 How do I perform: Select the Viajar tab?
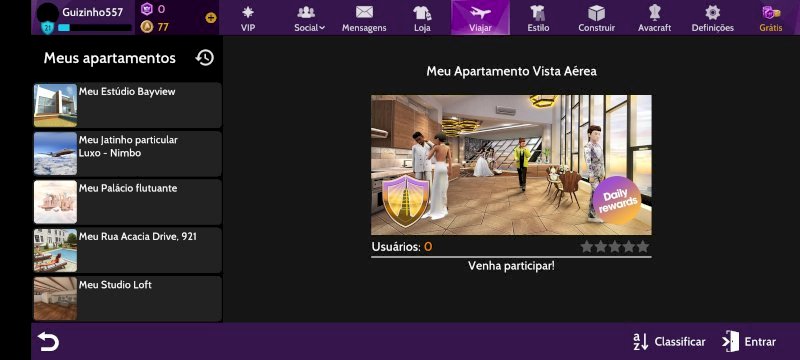tap(480, 18)
